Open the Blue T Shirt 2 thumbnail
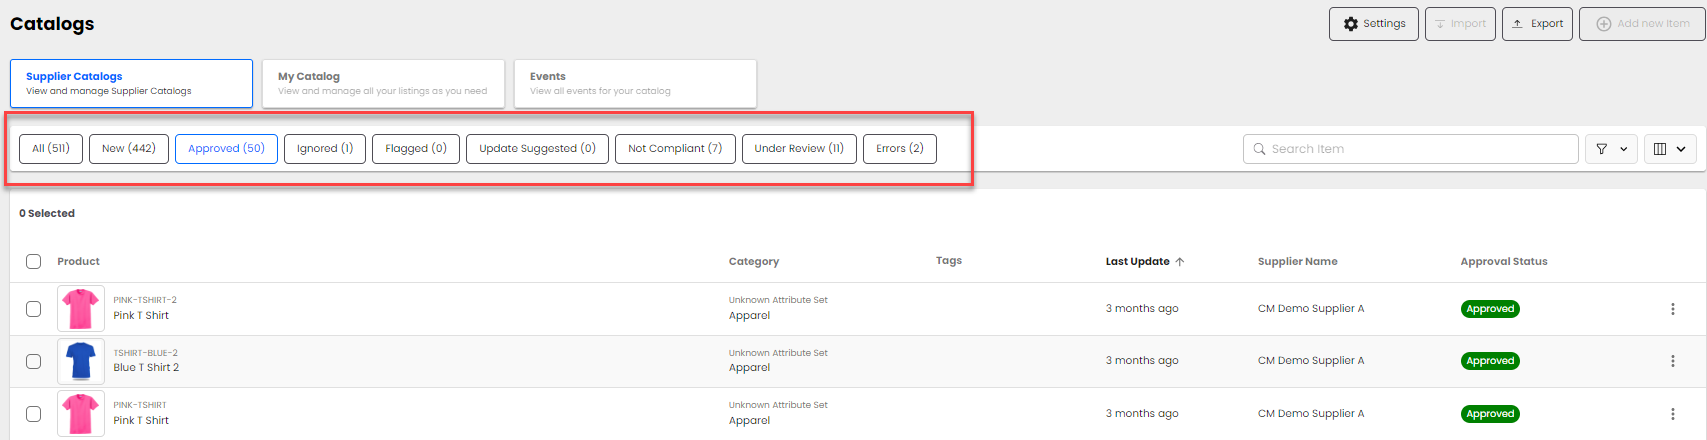Image resolution: width=1707 pixels, height=440 pixels. point(81,361)
